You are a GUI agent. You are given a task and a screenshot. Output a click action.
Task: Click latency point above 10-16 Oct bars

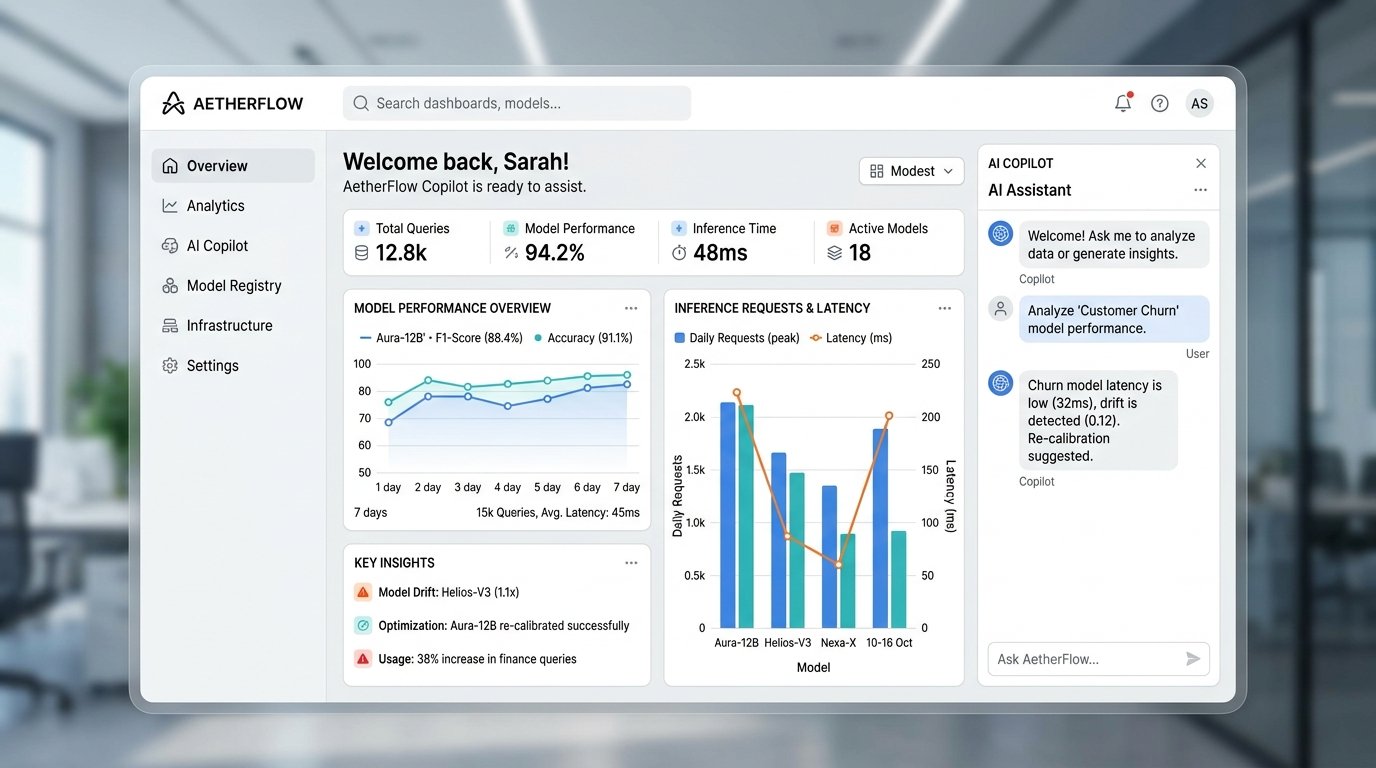[x=889, y=415]
